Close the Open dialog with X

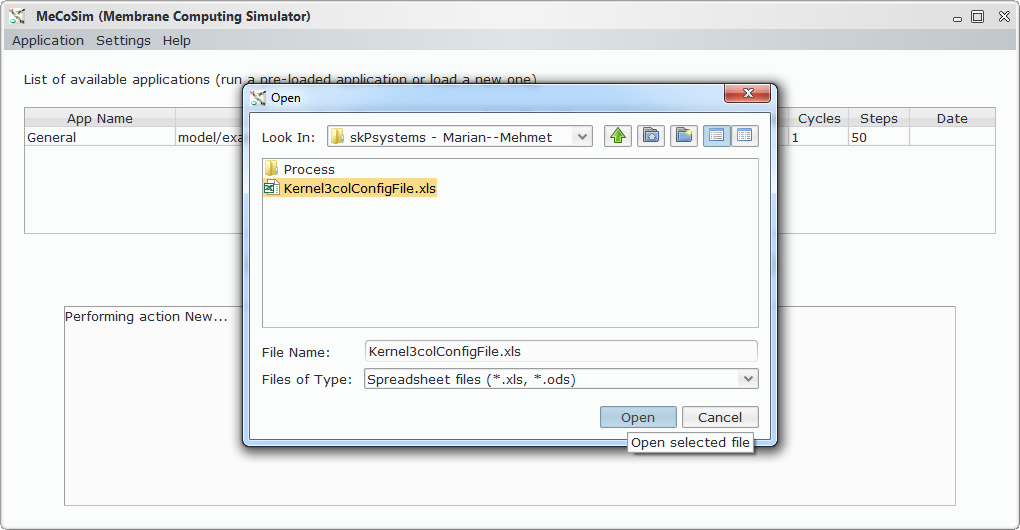point(747,94)
